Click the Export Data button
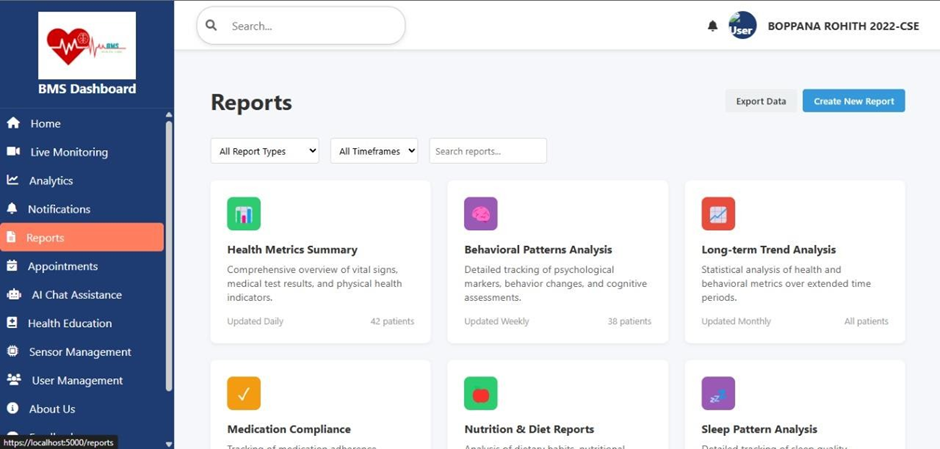 [761, 101]
